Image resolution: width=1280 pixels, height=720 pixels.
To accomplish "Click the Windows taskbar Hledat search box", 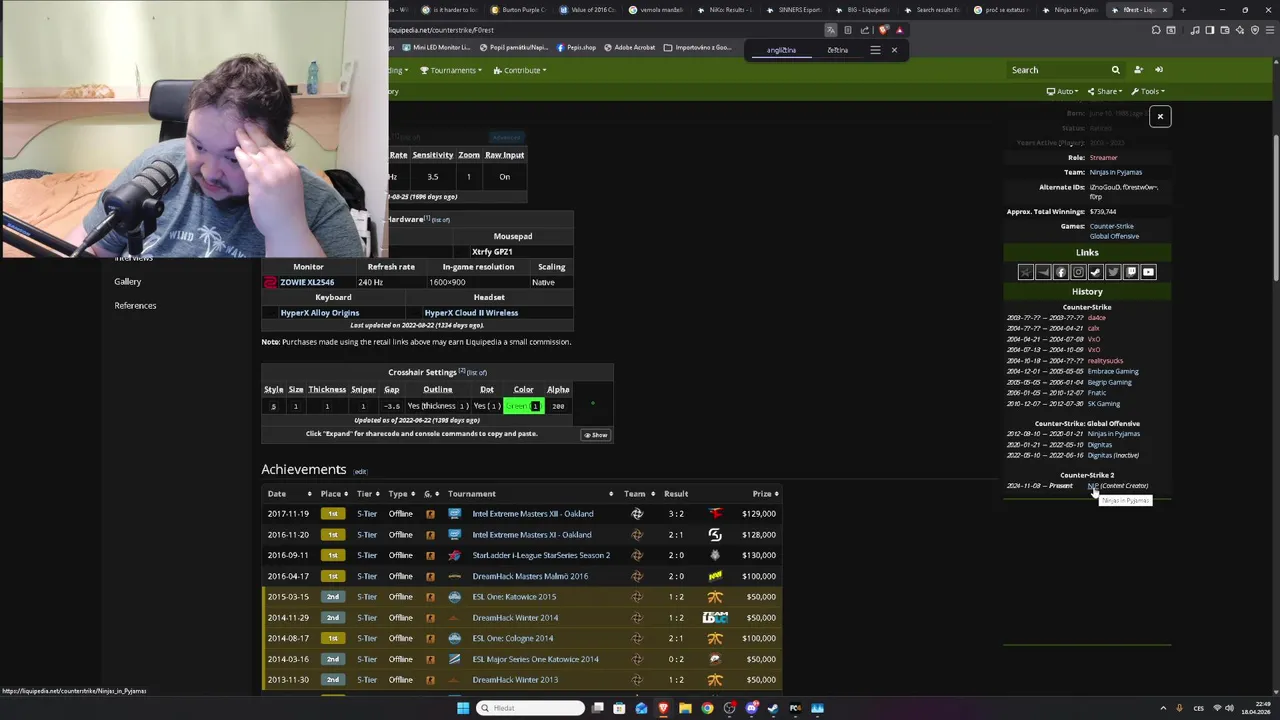I will point(530,708).
